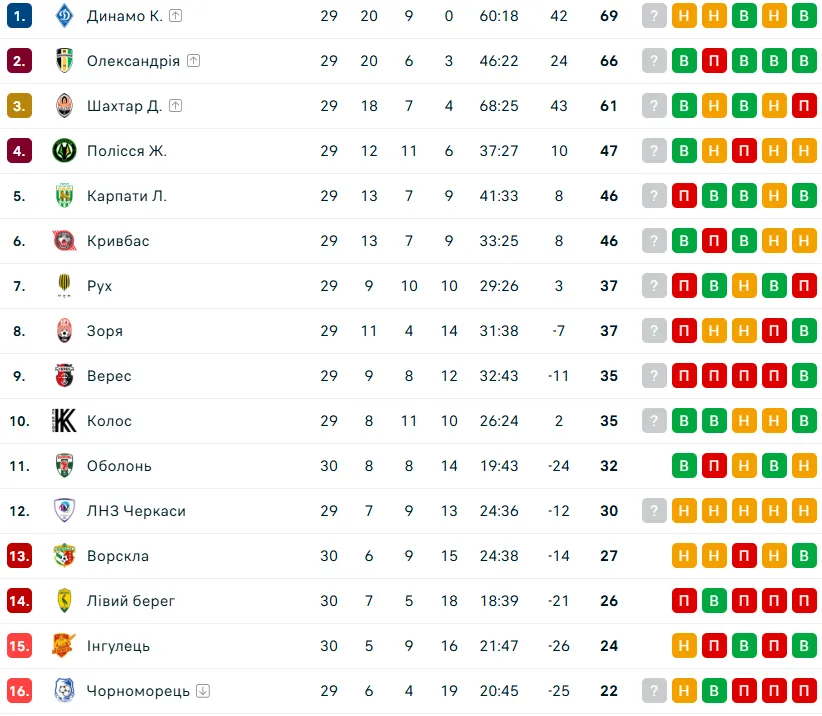Click promotion arrow icon next to Олександрія
822x716 pixels.
pyautogui.click(x=193, y=61)
